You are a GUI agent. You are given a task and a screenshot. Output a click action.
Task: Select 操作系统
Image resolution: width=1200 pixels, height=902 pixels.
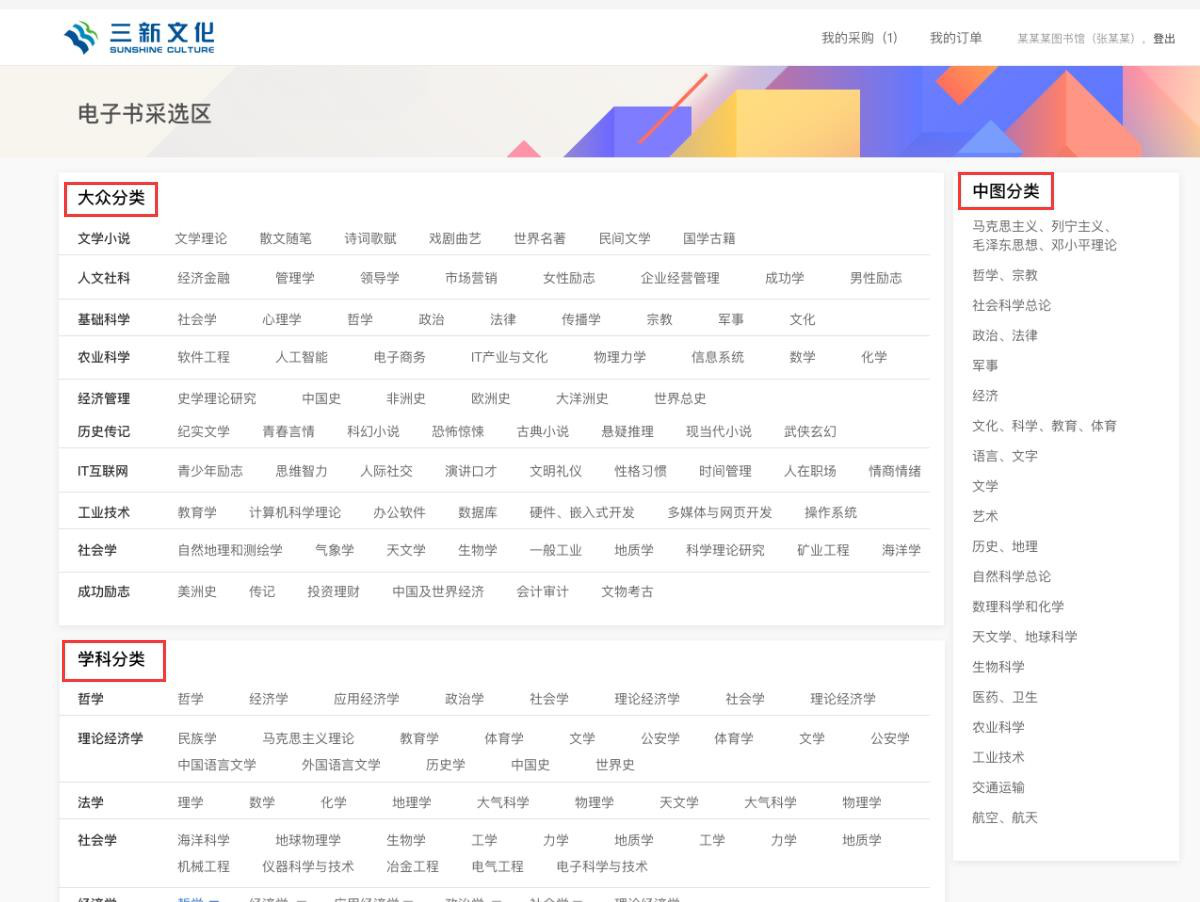point(831,512)
